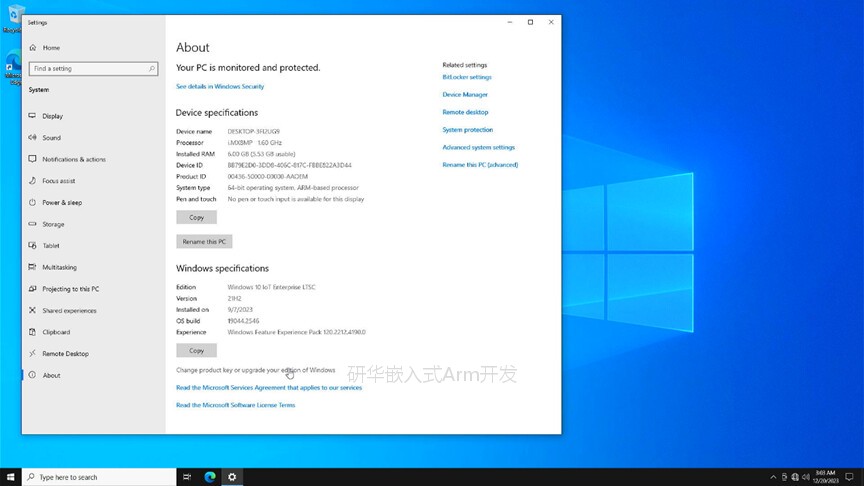This screenshot has width=864, height=486.
Task: Select the Remote Desktop sidebar icon
Action: tap(32, 353)
